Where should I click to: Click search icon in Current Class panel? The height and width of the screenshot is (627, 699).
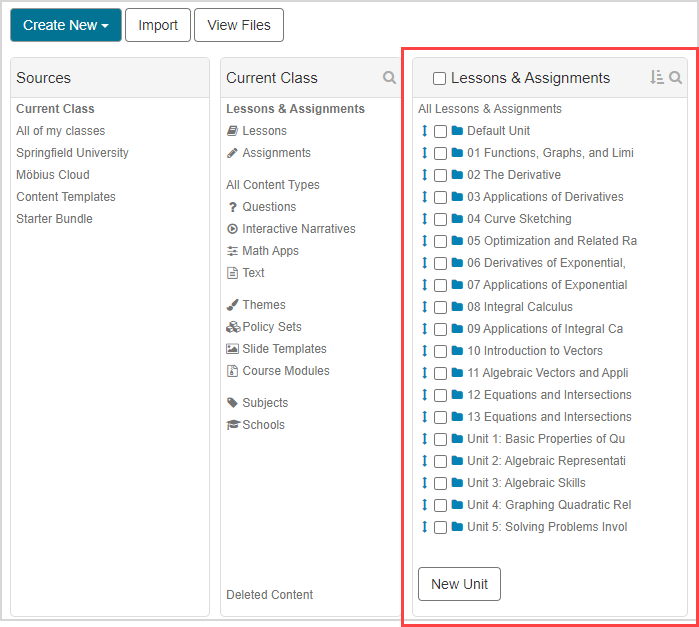point(389,78)
